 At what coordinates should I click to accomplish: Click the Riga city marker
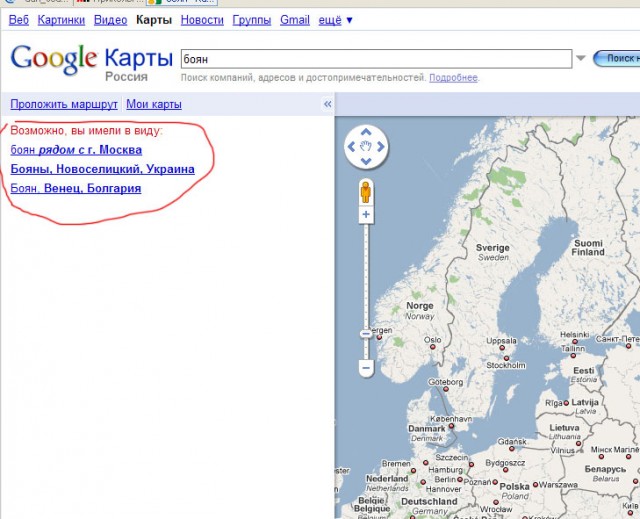click(566, 403)
